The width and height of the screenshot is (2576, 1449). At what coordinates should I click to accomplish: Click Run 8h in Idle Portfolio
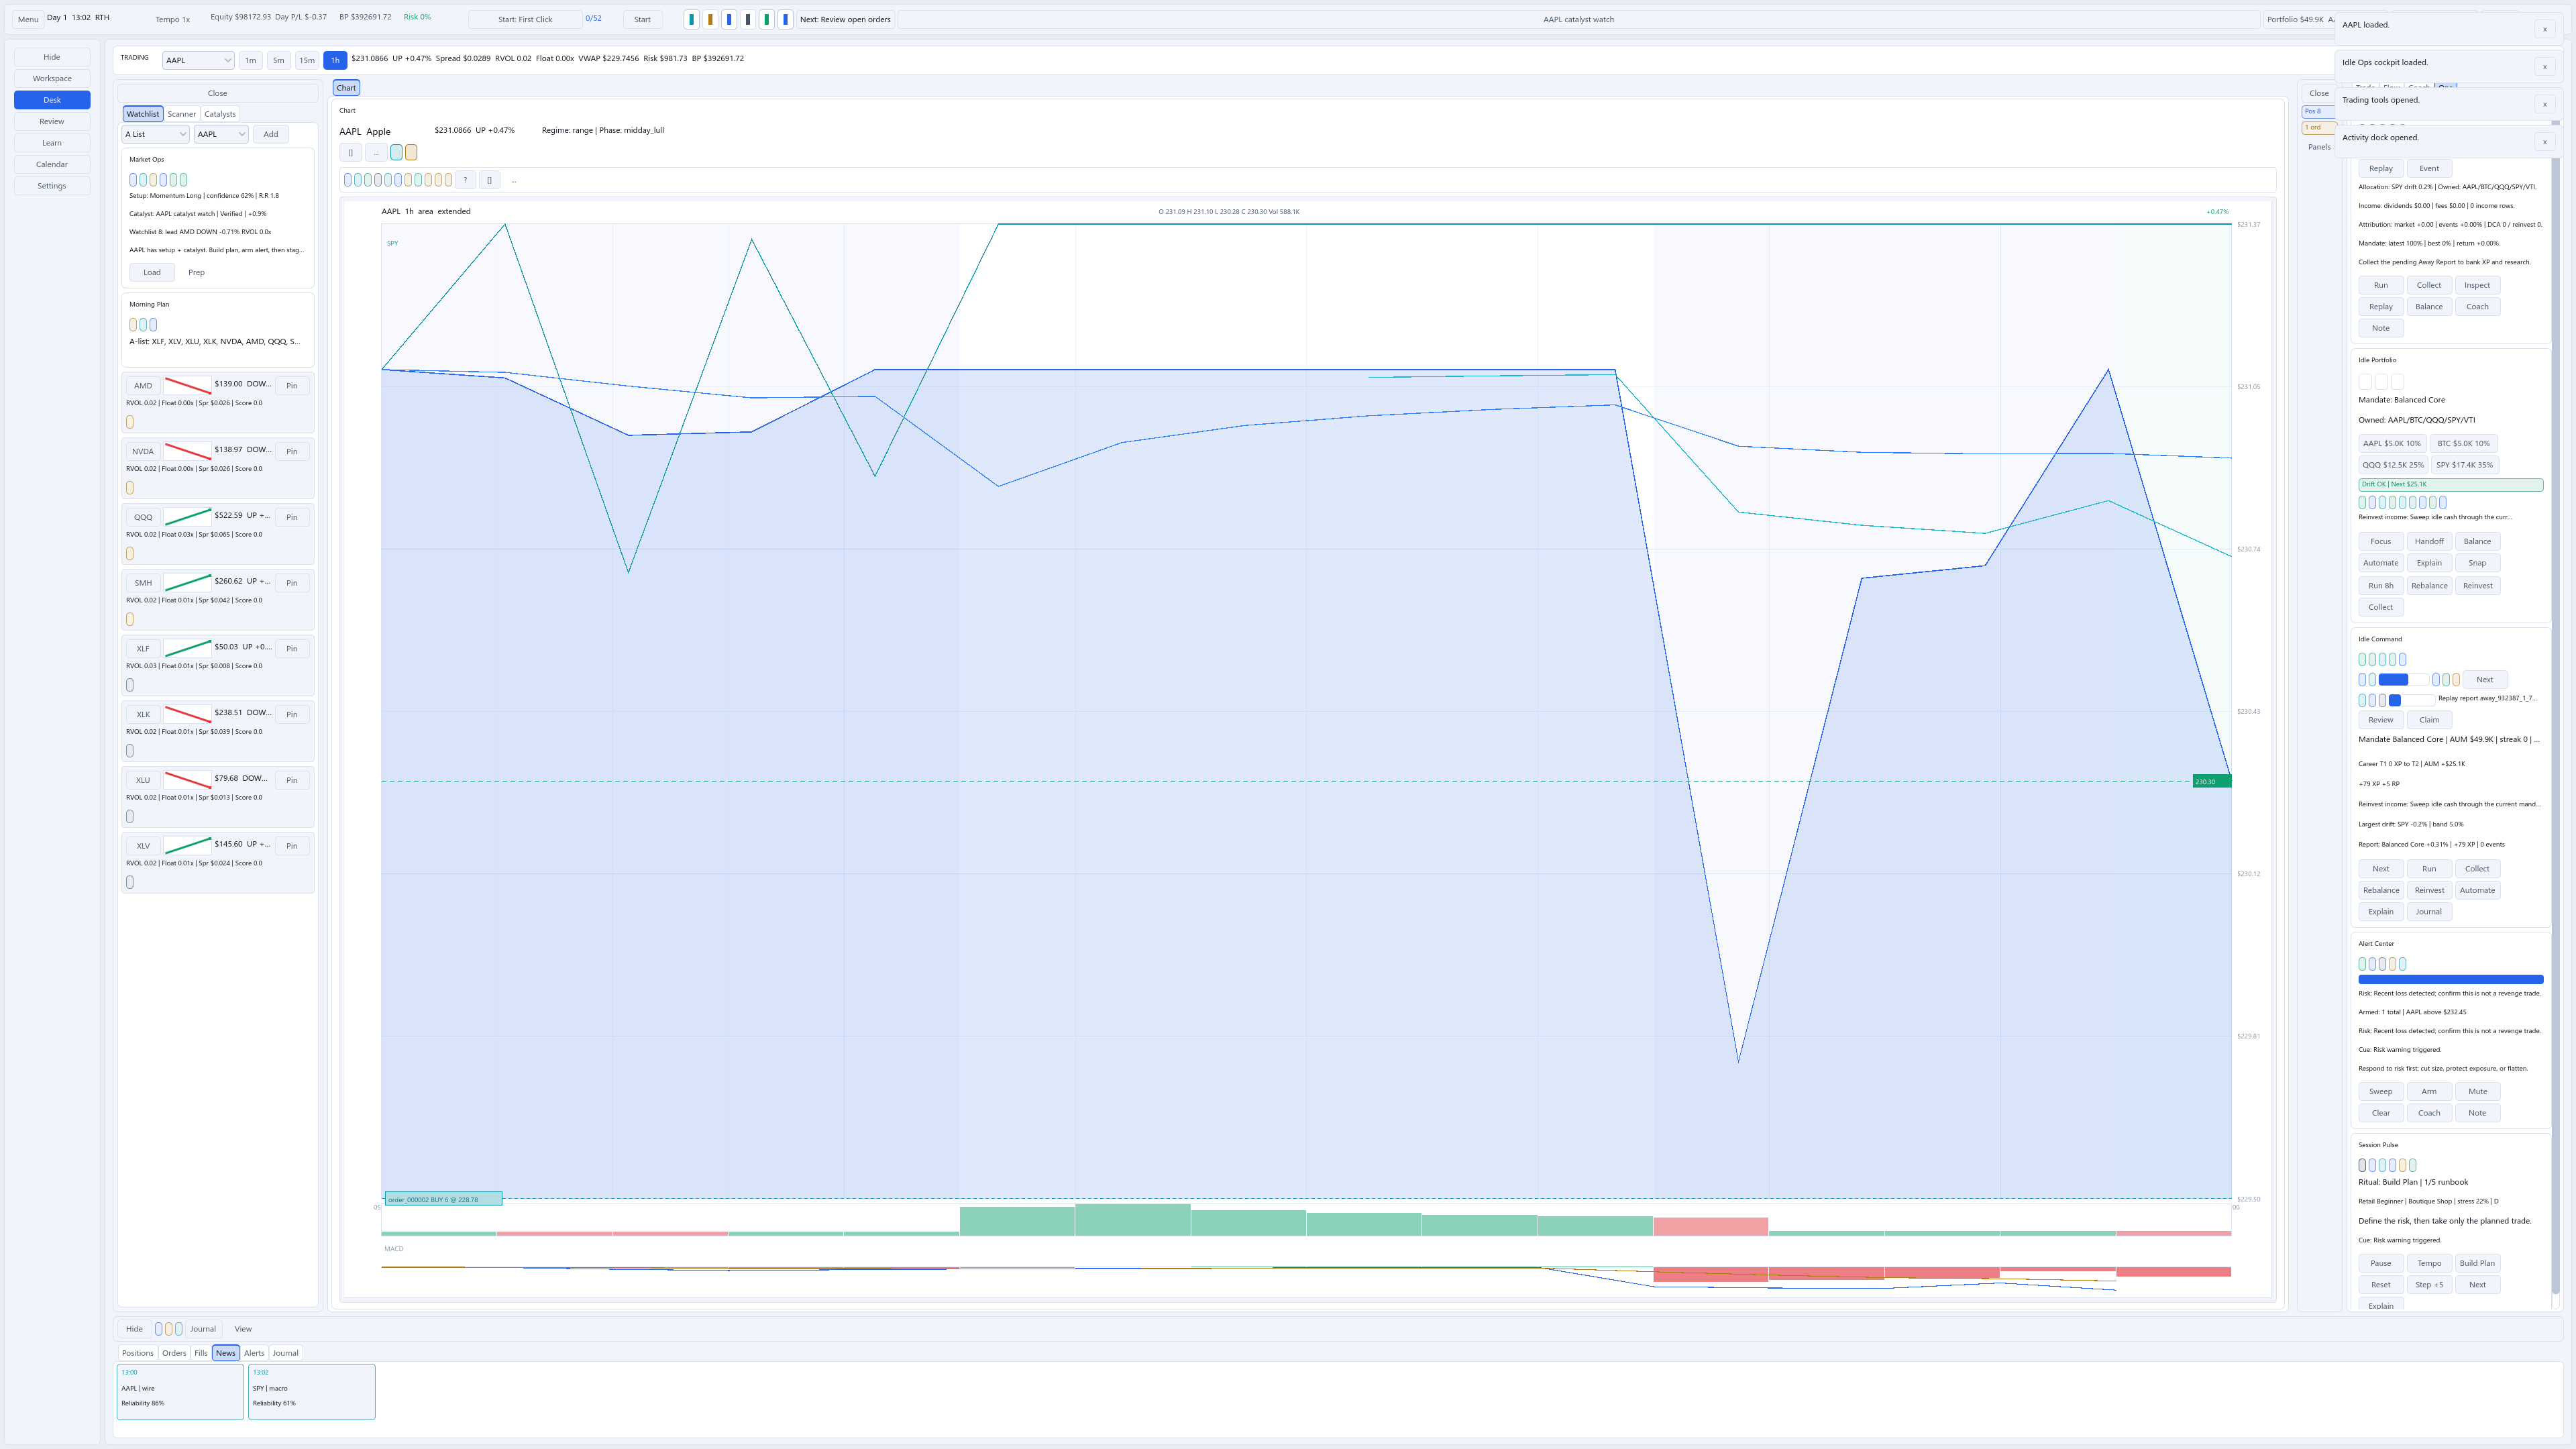pos(2380,586)
